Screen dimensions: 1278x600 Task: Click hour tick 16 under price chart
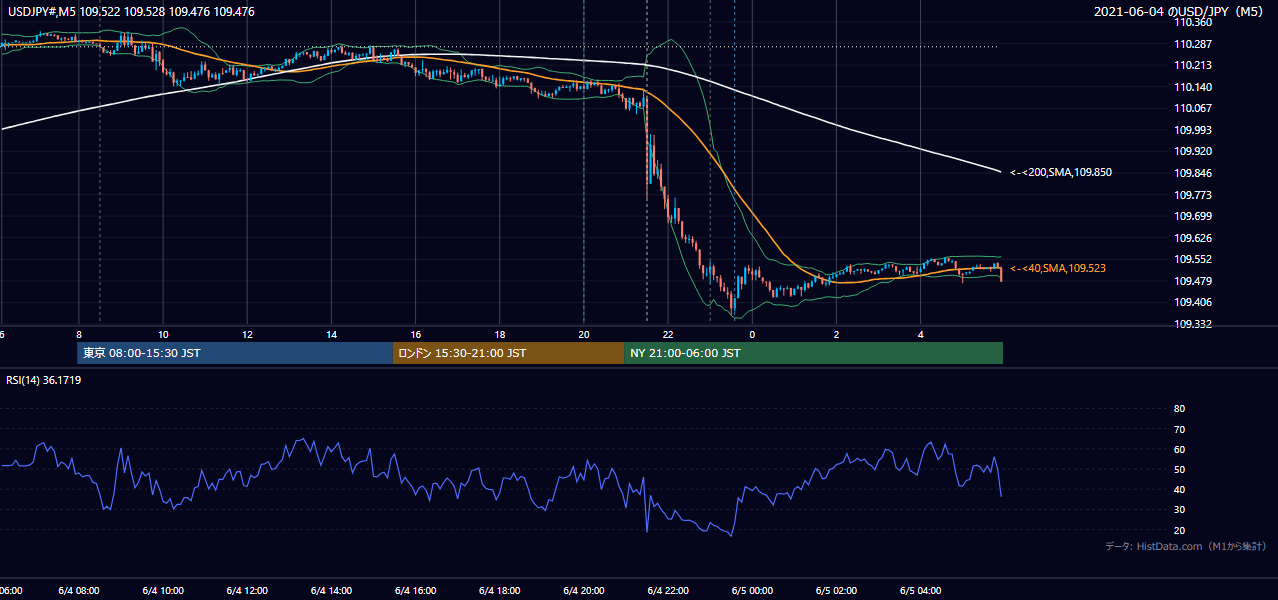click(x=415, y=334)
